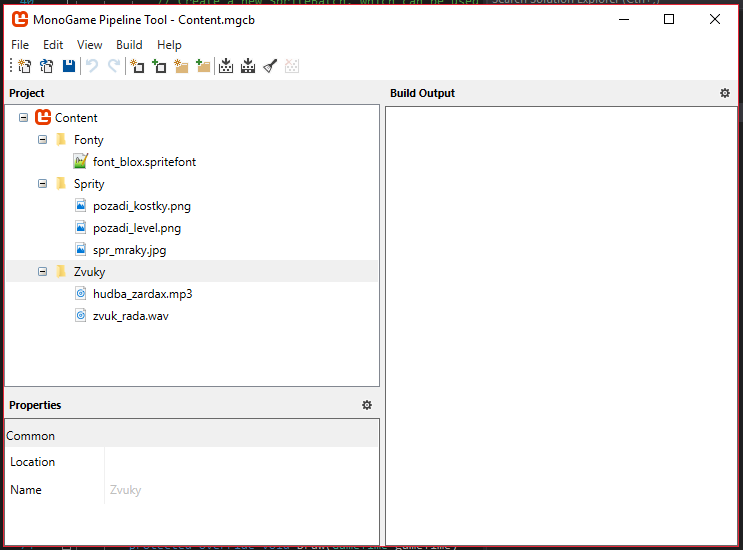Collapse the Zvuky folder
Viewport: 743px width, 550px height.
coord(43,272)
